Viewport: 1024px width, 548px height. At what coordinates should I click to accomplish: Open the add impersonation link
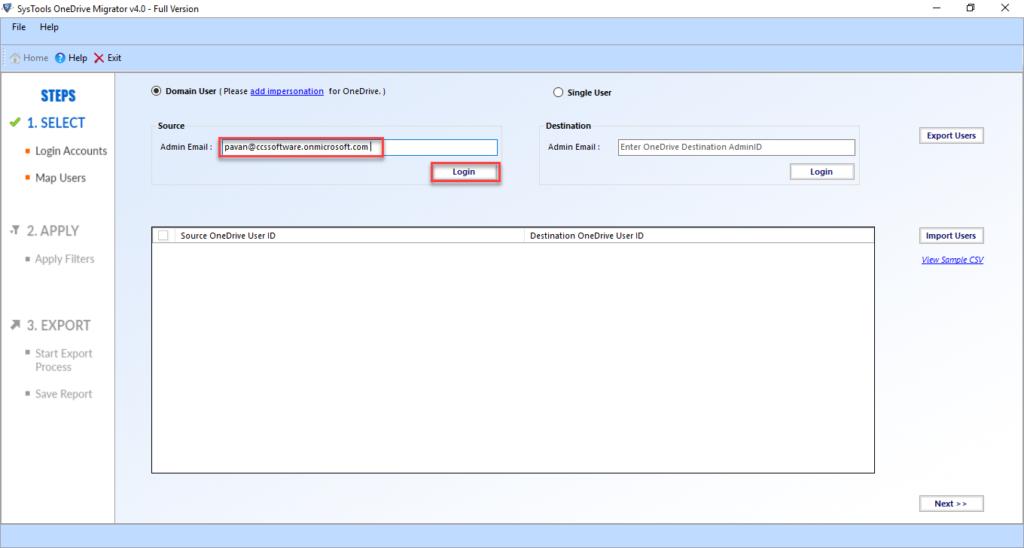[x=287, y=91]
